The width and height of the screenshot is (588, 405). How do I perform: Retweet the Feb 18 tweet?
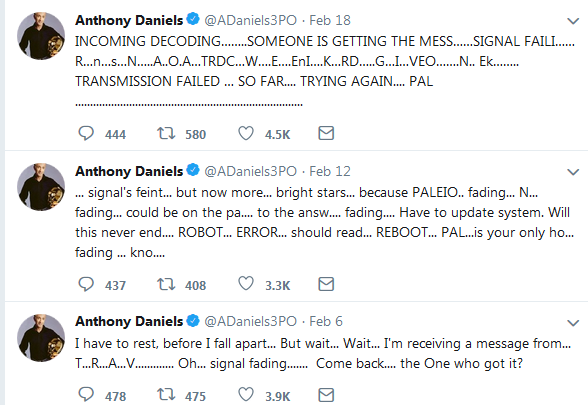[x=166, y=134]
